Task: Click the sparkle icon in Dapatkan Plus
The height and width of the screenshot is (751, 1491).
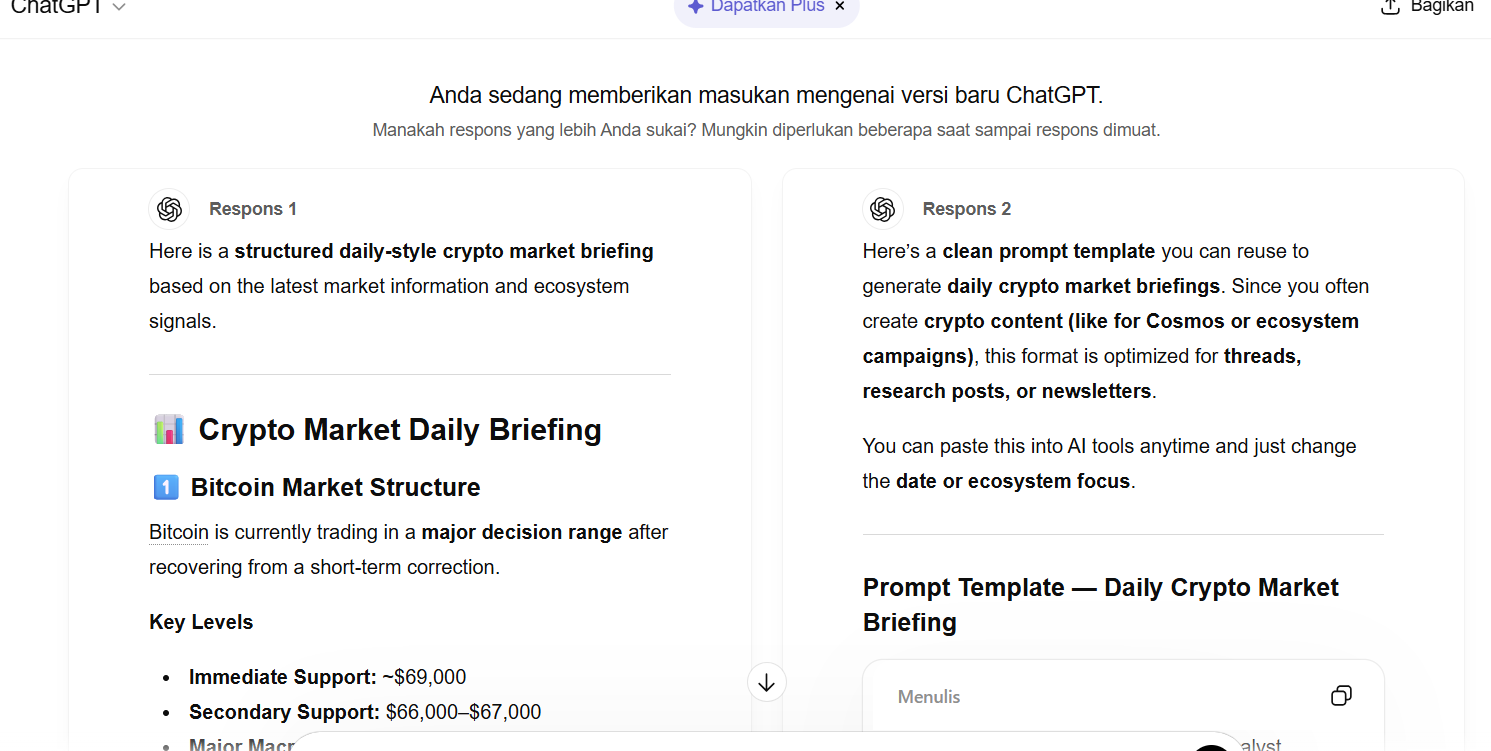Action: pos(696,6)
